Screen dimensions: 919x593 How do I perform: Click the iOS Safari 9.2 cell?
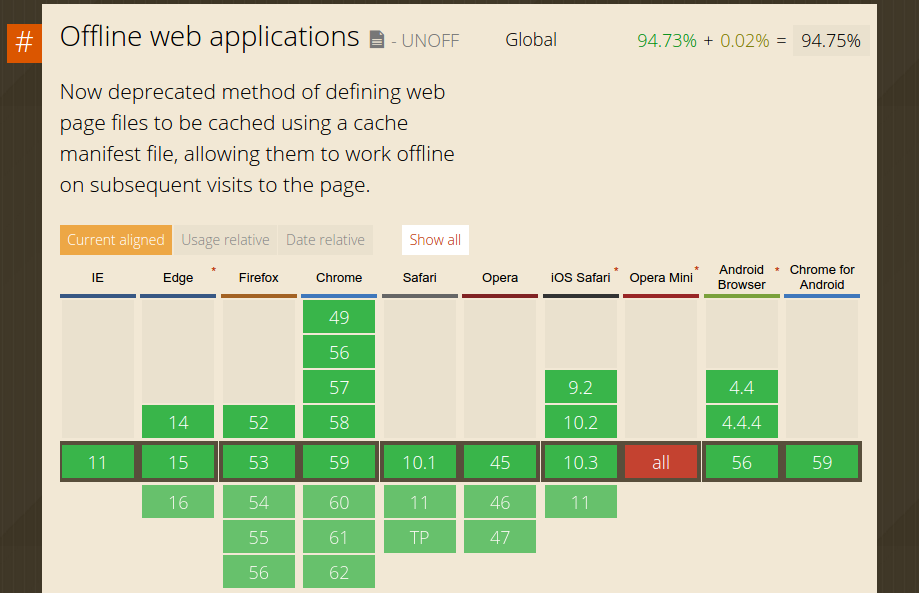pos(581,387)
